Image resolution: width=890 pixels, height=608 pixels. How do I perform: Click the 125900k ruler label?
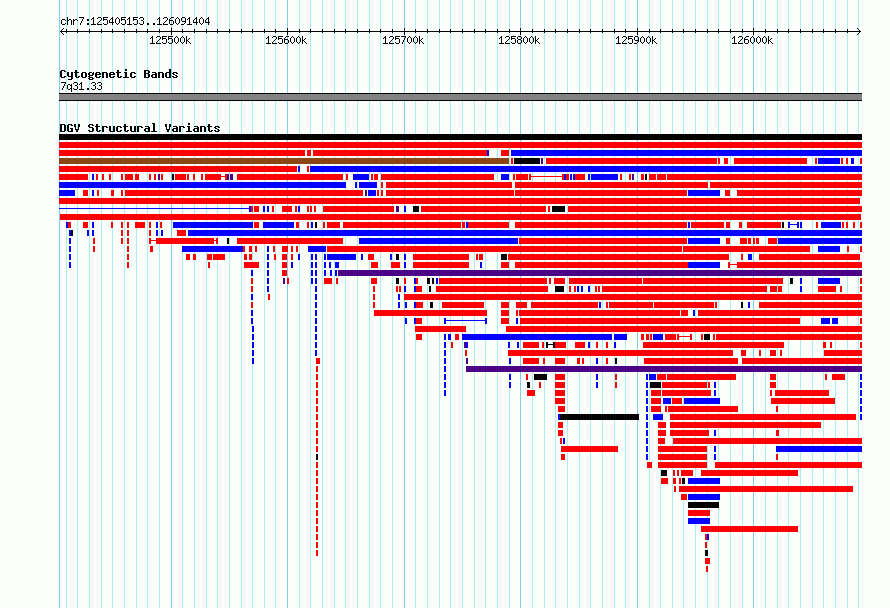pos(636,40)
